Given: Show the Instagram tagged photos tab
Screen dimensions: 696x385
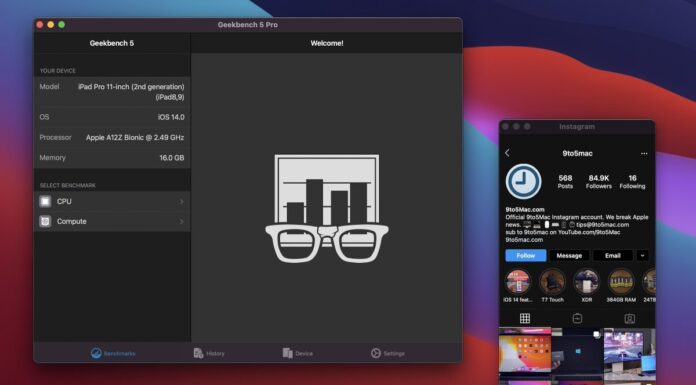Looking at the screenshot, I should click(x=629, y=318).
